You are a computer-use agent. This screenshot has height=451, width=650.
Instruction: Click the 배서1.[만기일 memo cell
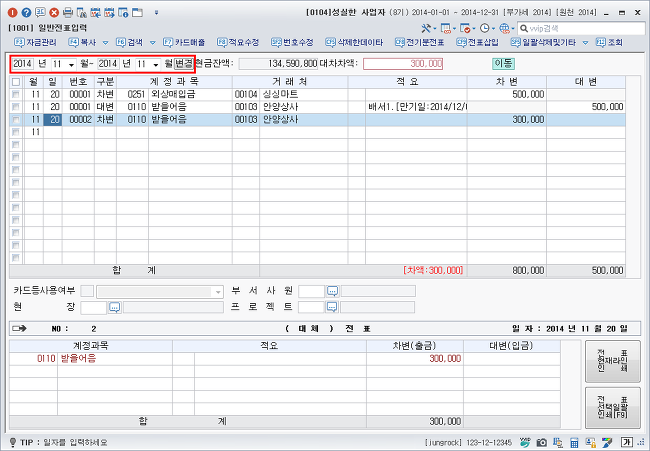(416, 107)
